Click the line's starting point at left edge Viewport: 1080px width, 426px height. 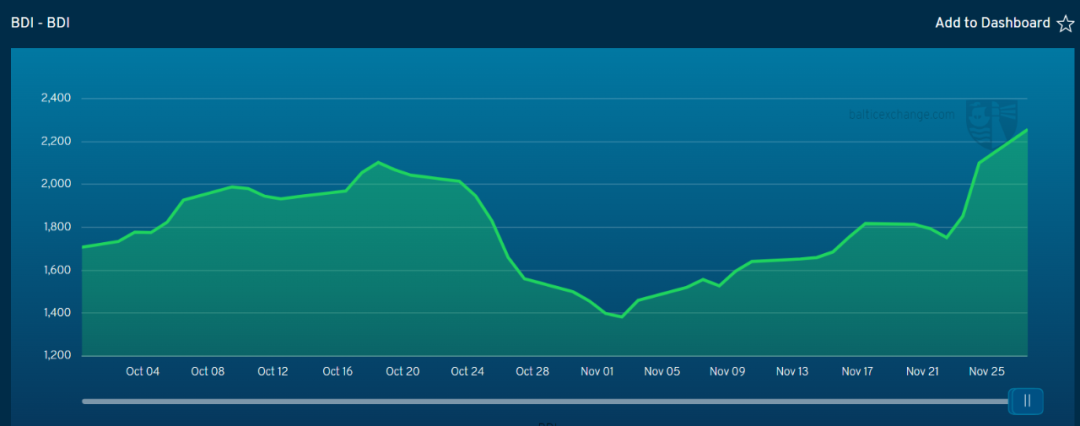(x=83, y=246)
